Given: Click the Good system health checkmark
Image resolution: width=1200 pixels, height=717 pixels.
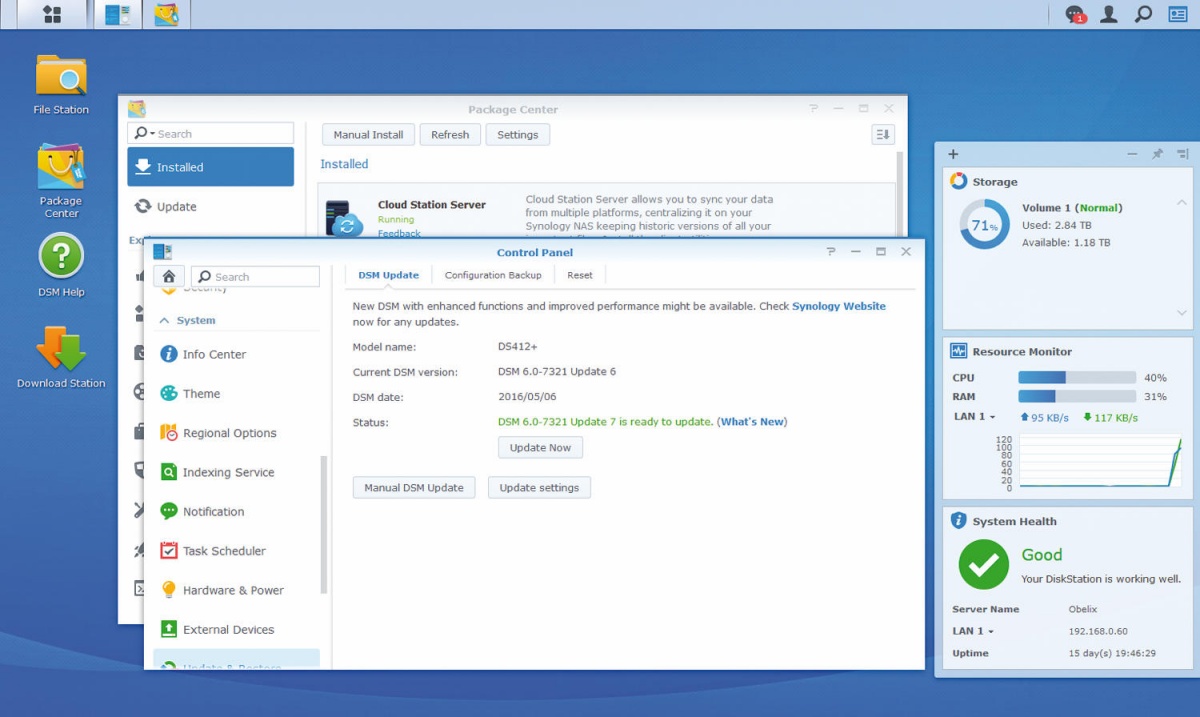Looking at the screenshot, I should [983, 565].
